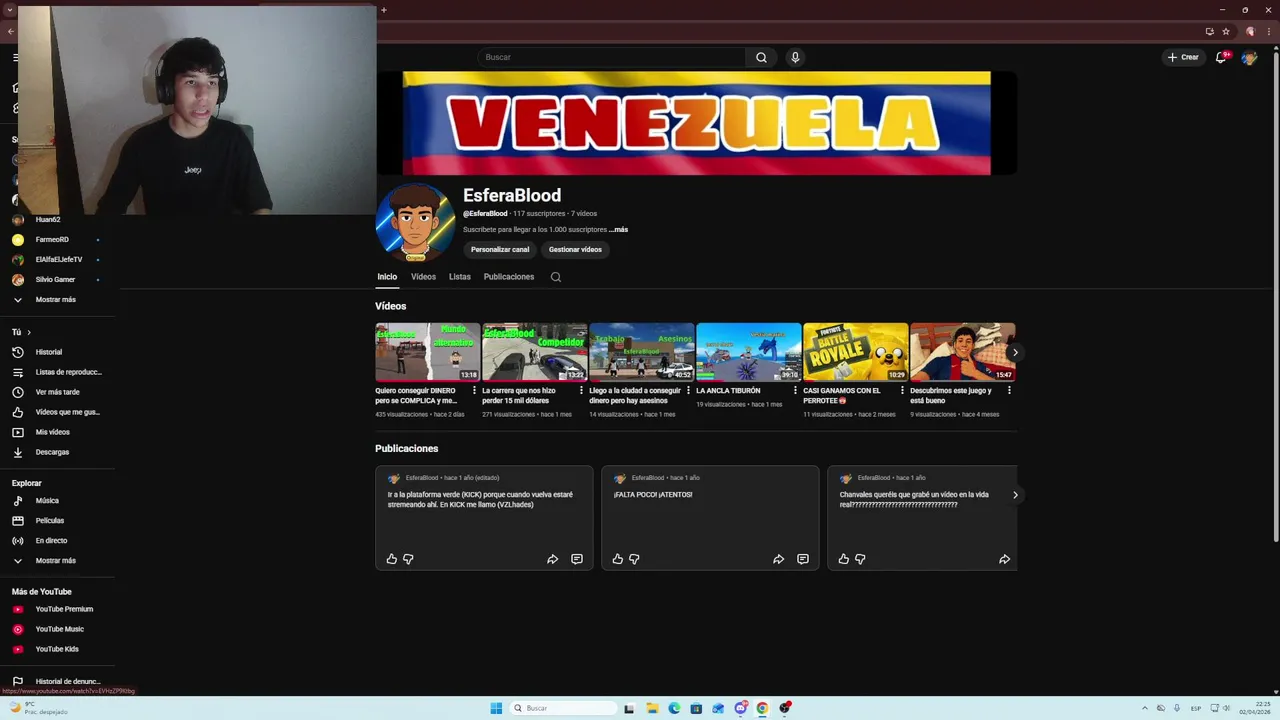Open new Chrome tab with plus
Viewport: 1280px width, 720px height.
[x=383, y=10]
